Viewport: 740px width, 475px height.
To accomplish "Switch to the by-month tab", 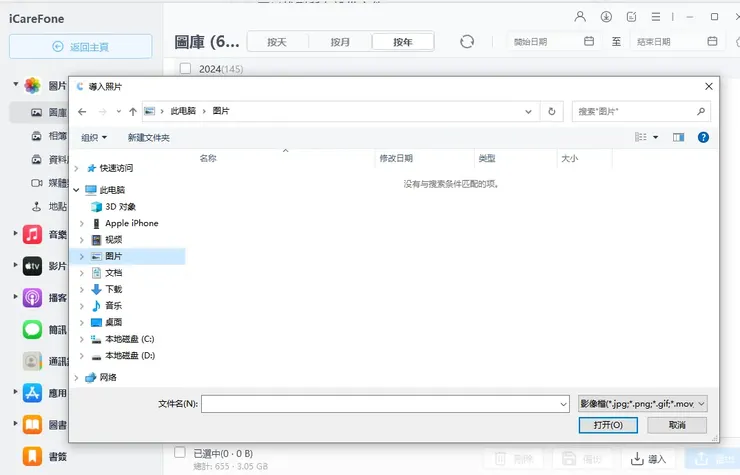I will tap(340, 42).
